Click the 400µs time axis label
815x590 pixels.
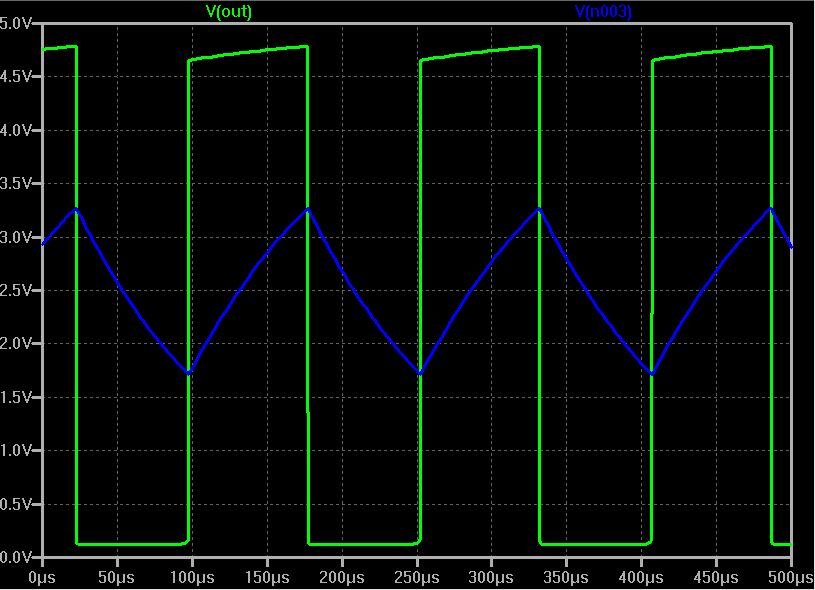[641, 578]
